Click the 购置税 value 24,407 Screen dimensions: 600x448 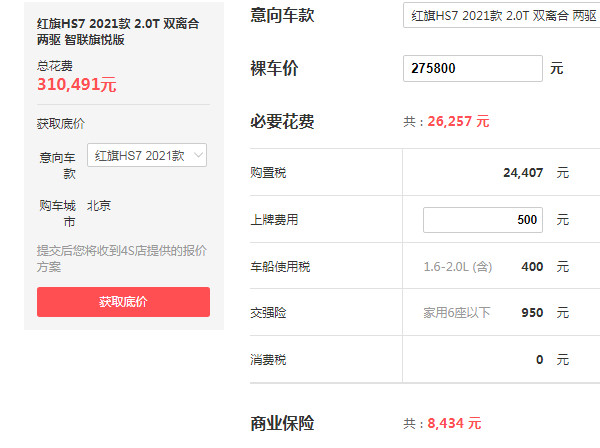pos(523,173)
